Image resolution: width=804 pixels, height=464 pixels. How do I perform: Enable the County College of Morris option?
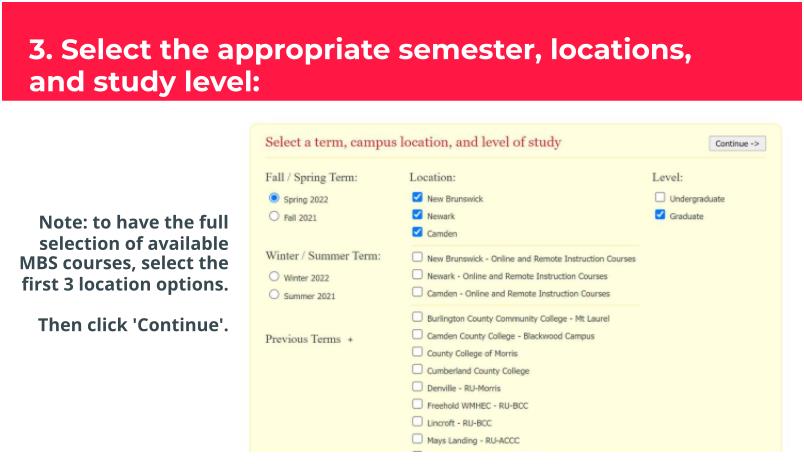[417, 353]
